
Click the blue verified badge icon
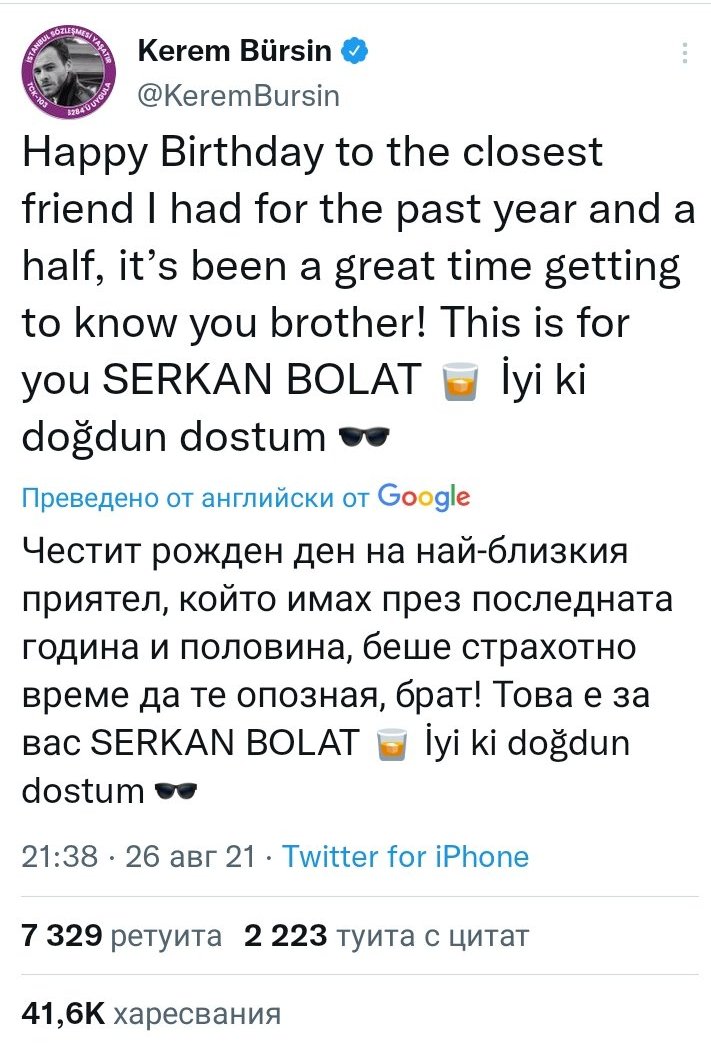coord(355,51)
